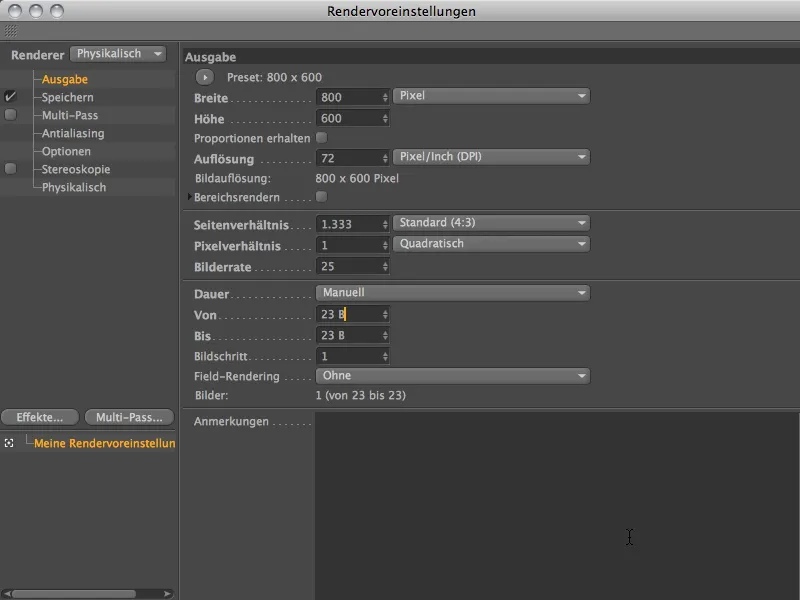Select Ausgabe in the settings tree
800x600 pixels.
point(65,79)
